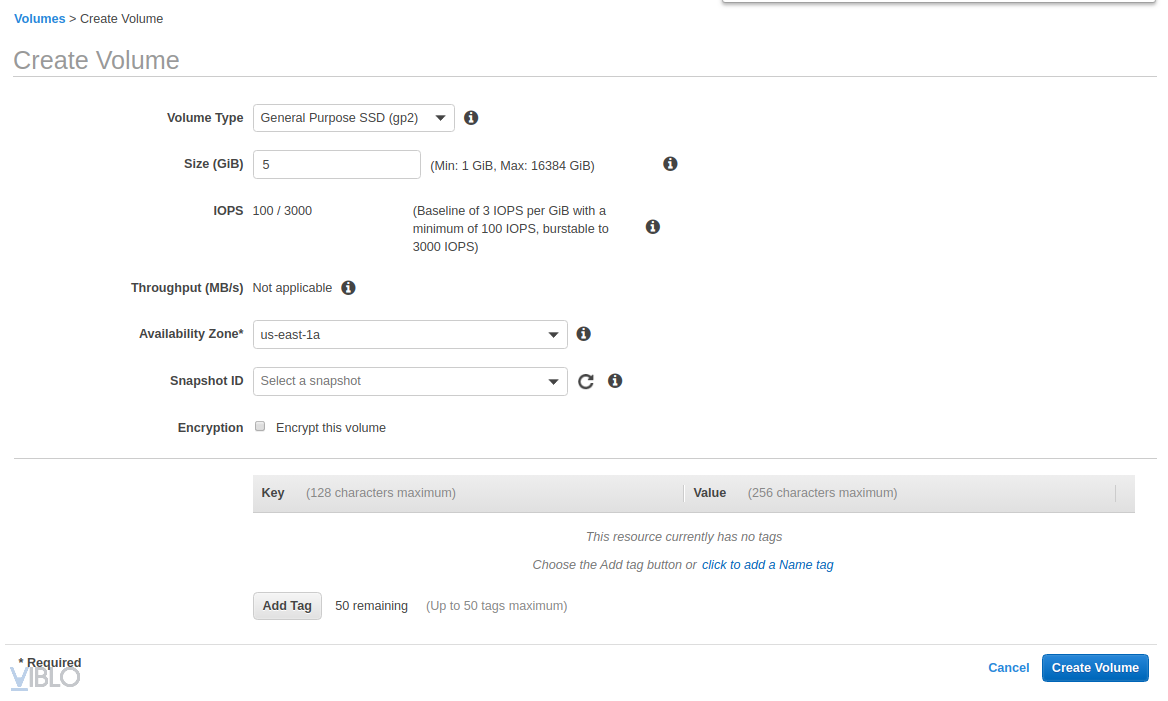Expand the Availability Zone dropdown
This screenshot has height=701, width=1168.
click(410, 334)
